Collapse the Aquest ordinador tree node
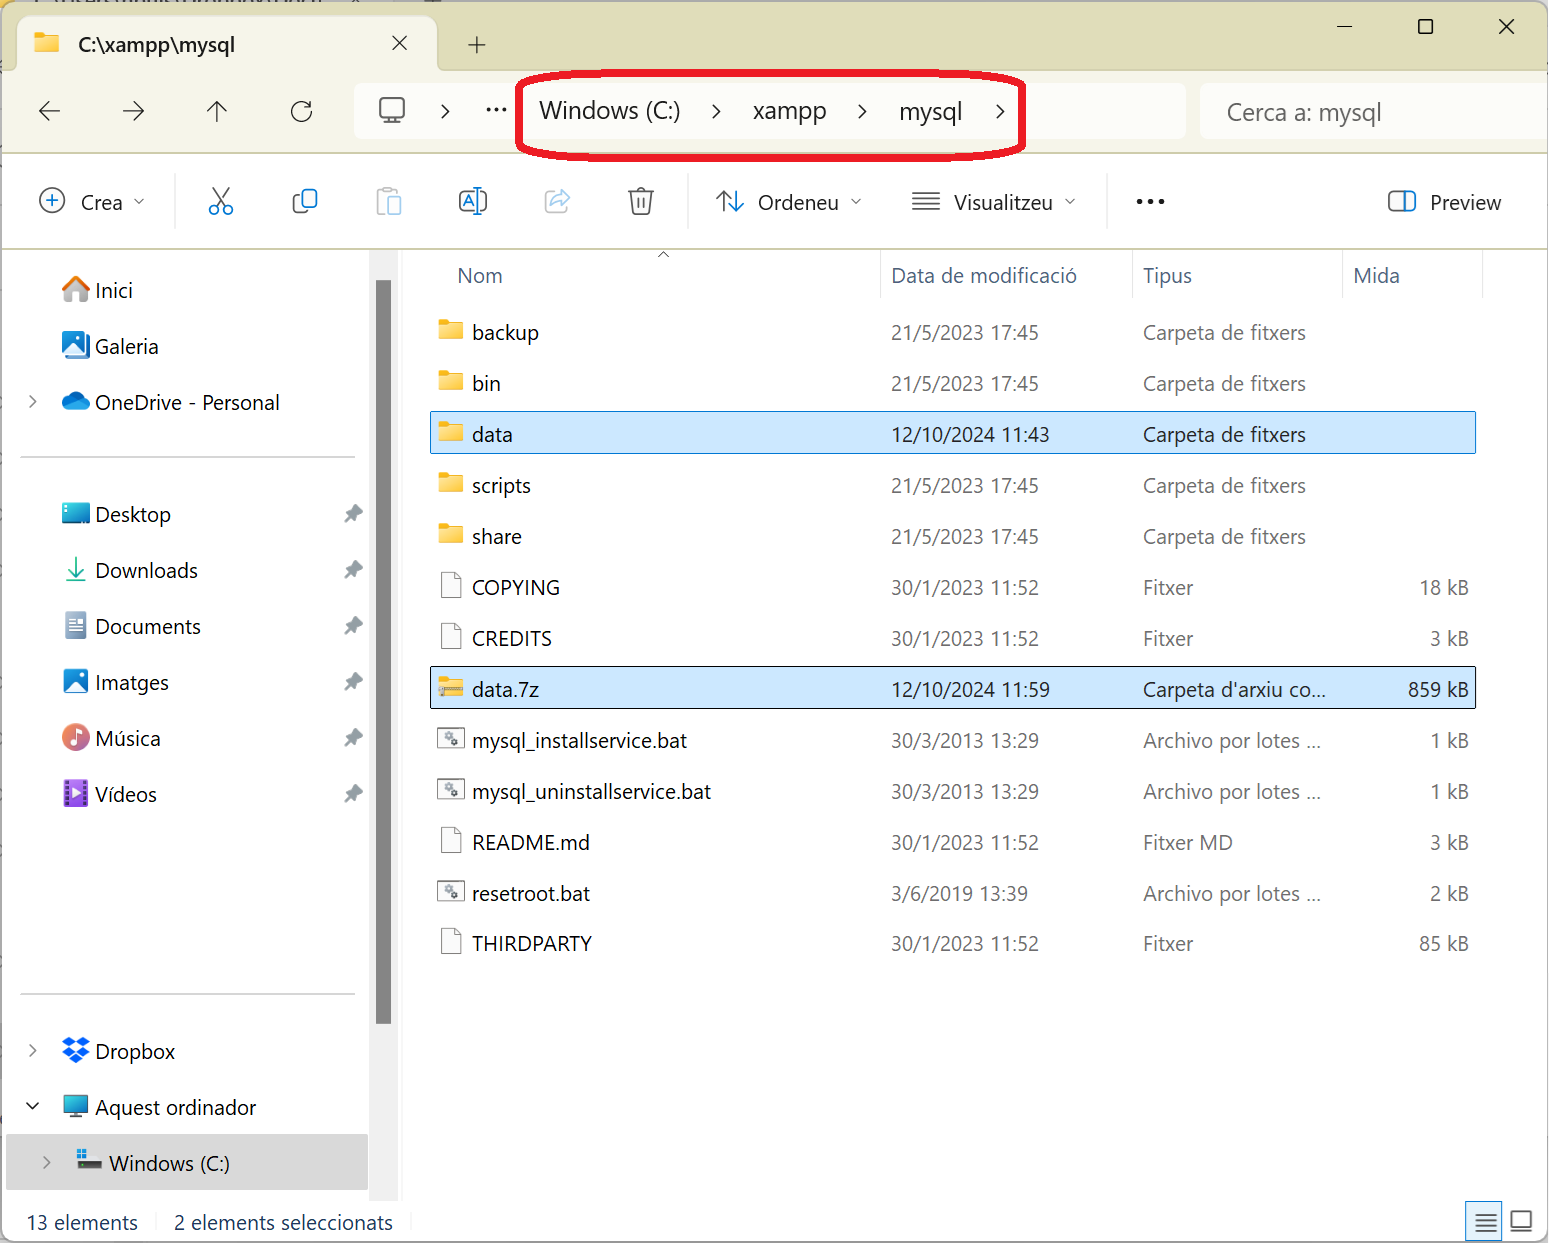Image resolution: width=1549 pixels, height=1244 pixels. pyautogui.click(x=33, y=1107)
